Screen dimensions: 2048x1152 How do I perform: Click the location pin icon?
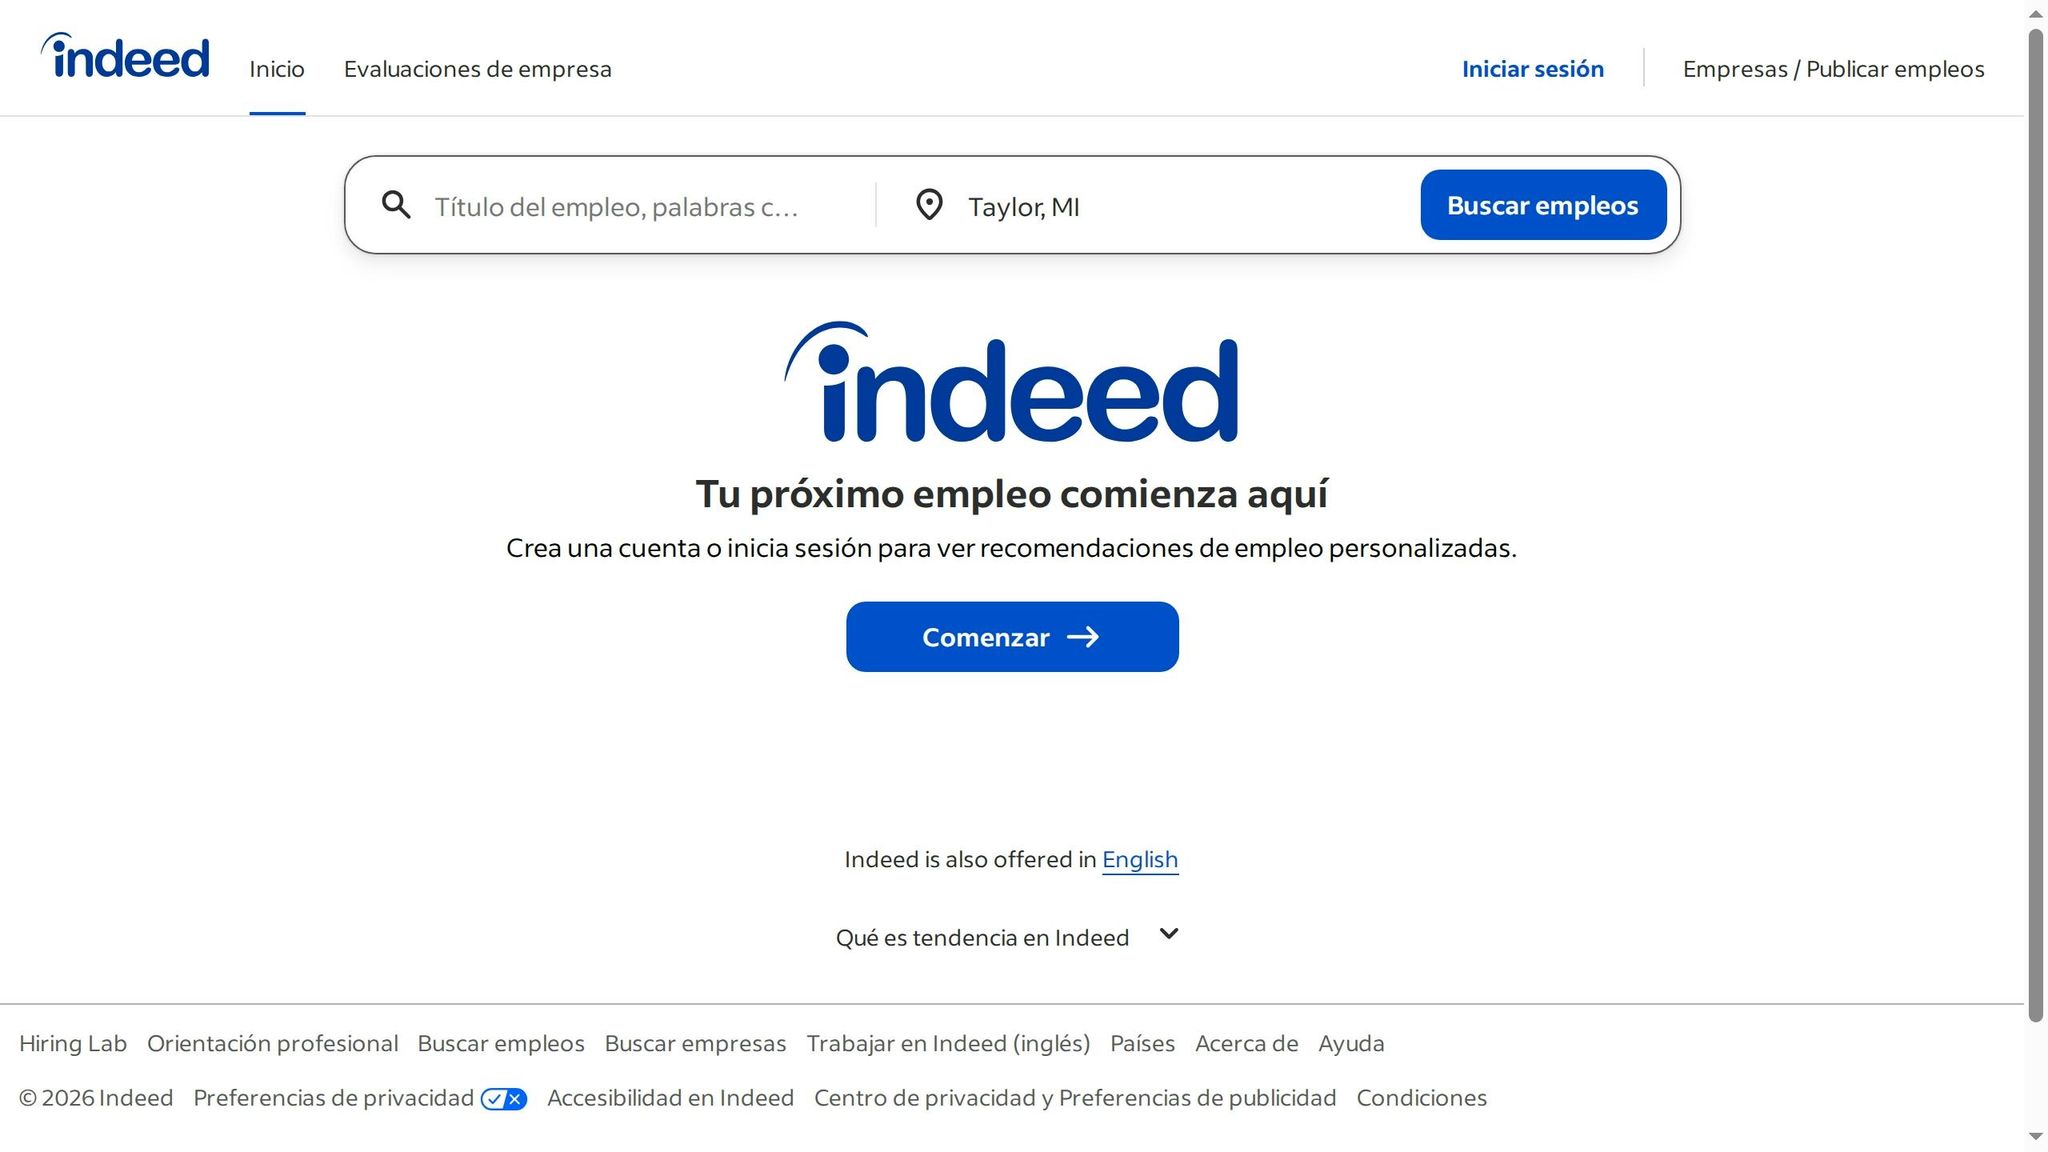coord(929,205)
